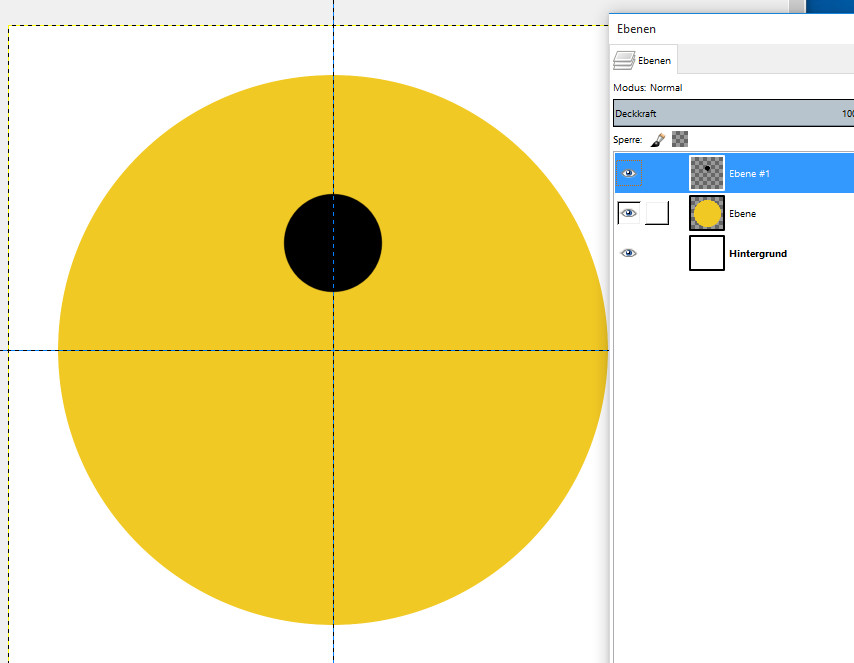Select the layer named Ebene #1
The image size is (854, 663).
(749, 174)
